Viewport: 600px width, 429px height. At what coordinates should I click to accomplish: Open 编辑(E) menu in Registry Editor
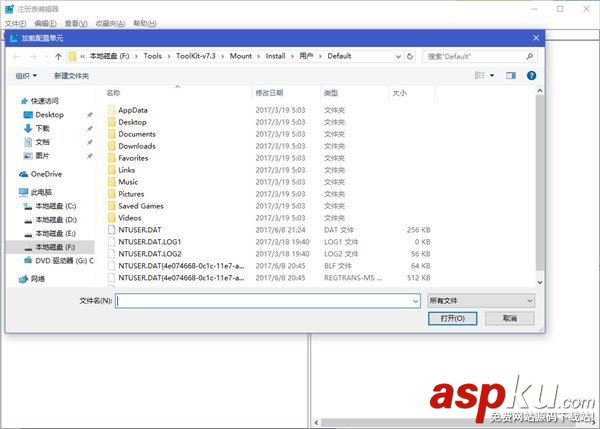pyautogui.click(x=45, y=23)
